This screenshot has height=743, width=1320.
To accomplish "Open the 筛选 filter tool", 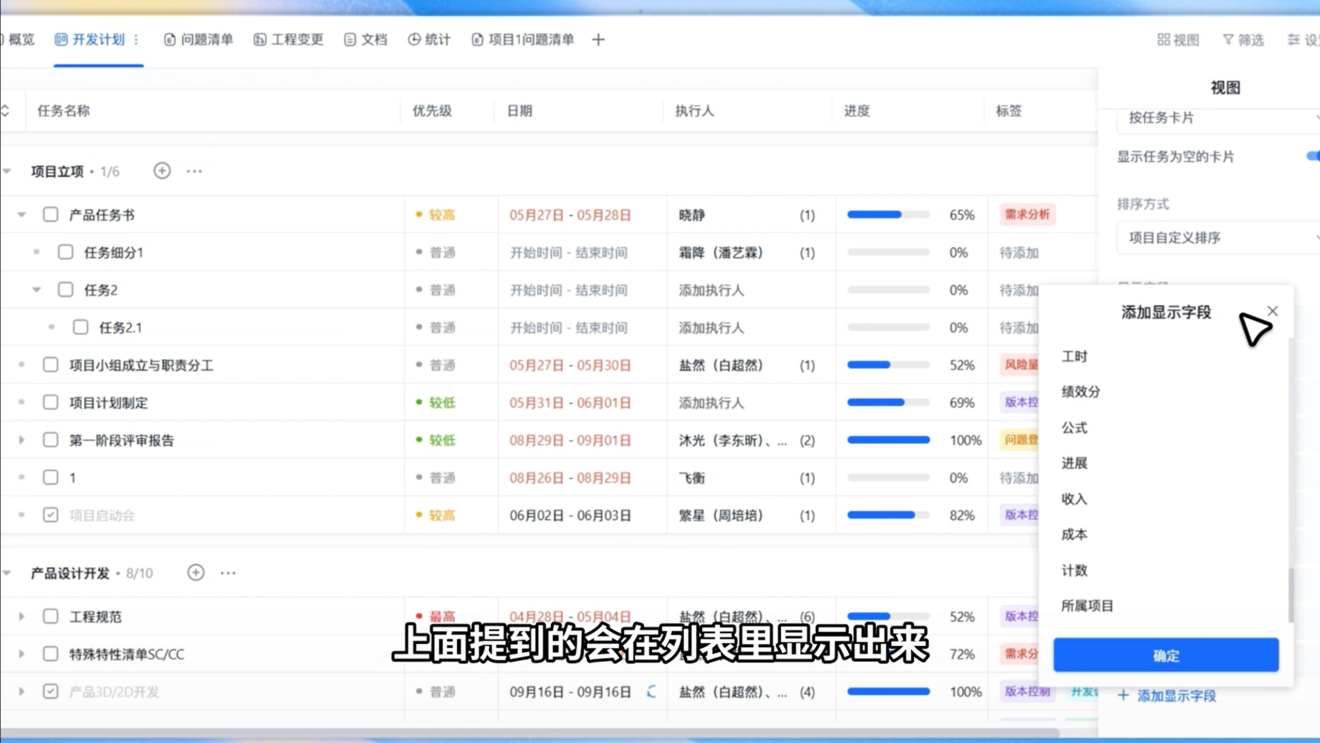I will pos(1243,40).
